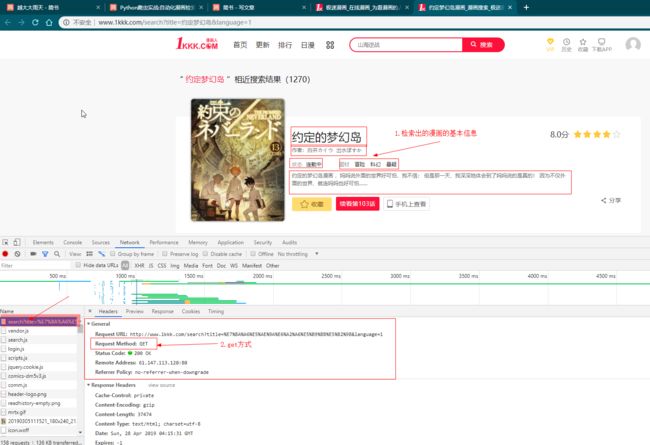Select jquery.cookie.js in request list
The height and width of the screenshot is (445, 650).
(x=25, y=367)
